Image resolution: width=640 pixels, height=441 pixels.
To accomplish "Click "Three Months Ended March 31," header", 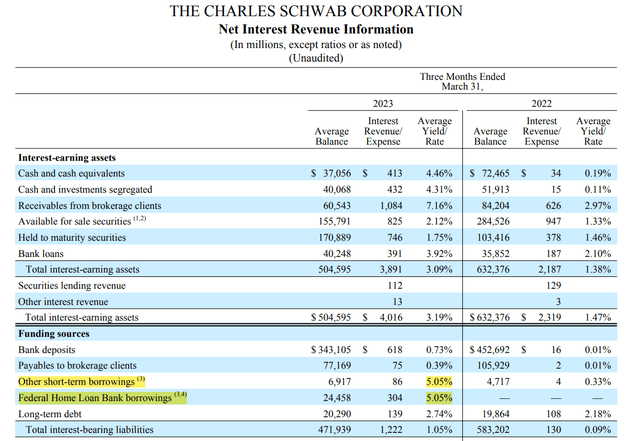I will tap(462, 82).
